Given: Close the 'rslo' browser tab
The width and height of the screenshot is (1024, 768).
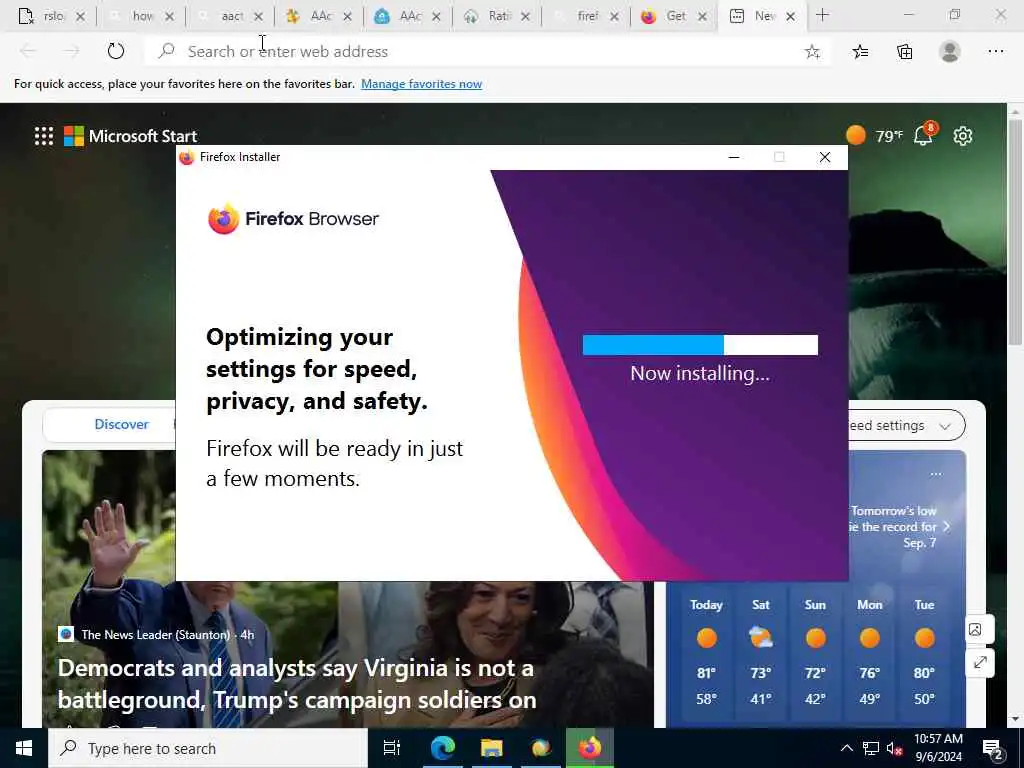Looking at the screenshot, I should pyautogui.click(x=80, y=16).
